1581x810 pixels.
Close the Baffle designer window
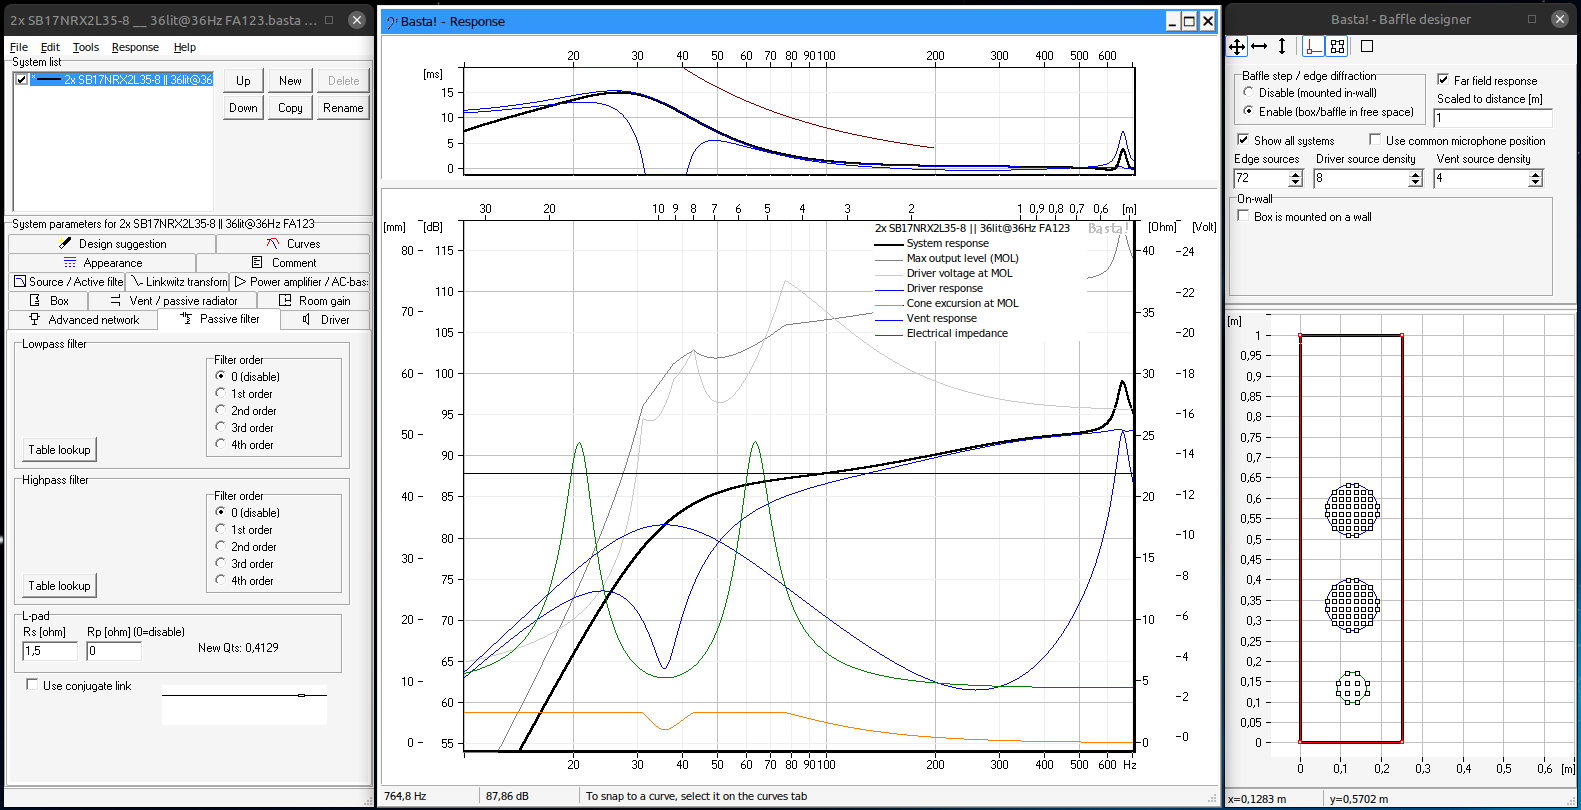point(1559,19)
